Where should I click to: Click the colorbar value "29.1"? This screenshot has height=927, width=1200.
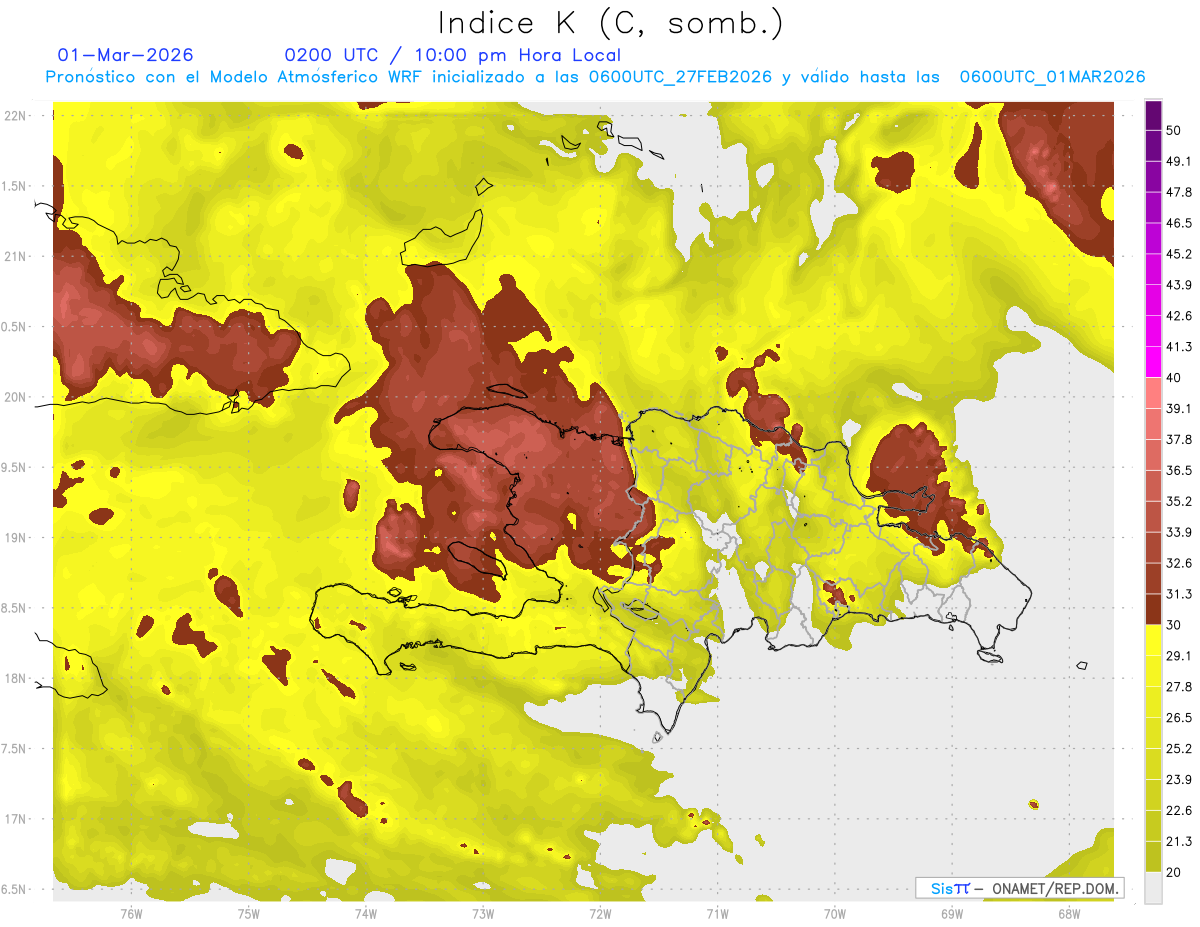[1178, 656]
